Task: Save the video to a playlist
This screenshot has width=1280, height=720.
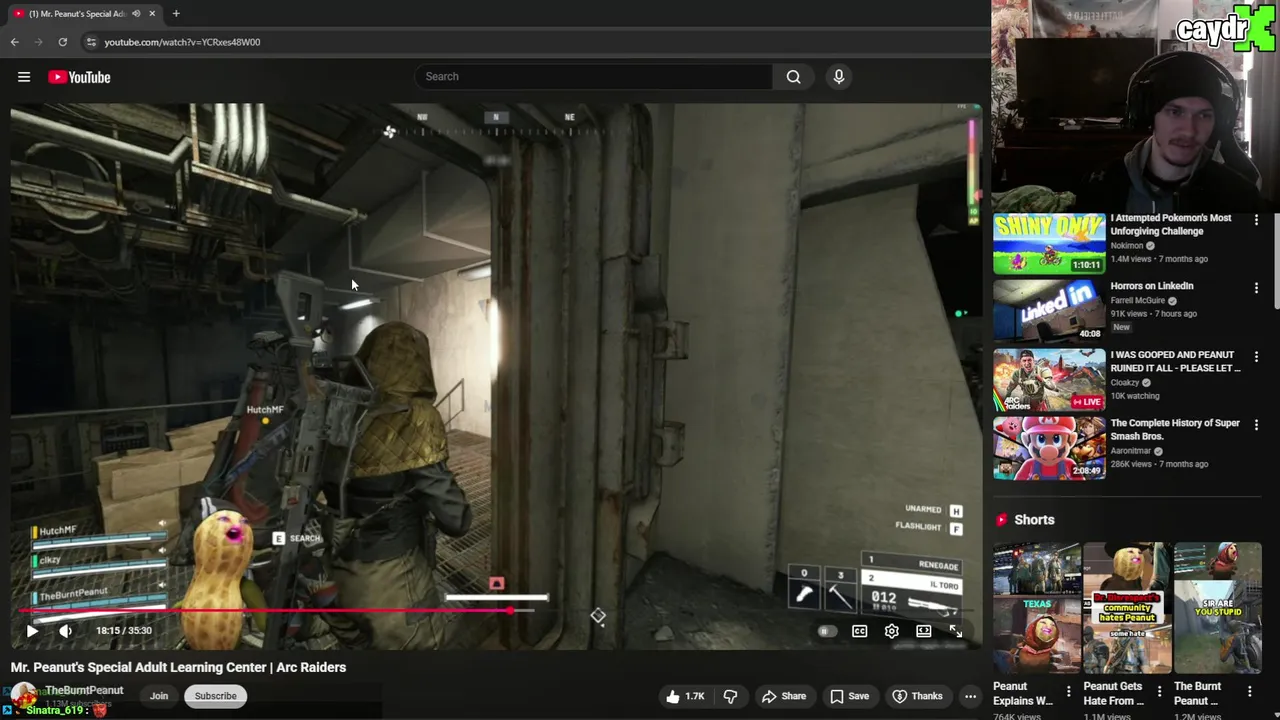Action: coord(849,696)
